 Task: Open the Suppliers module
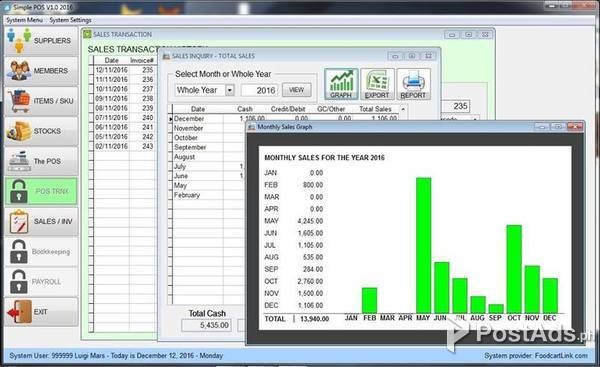(41, 41)
